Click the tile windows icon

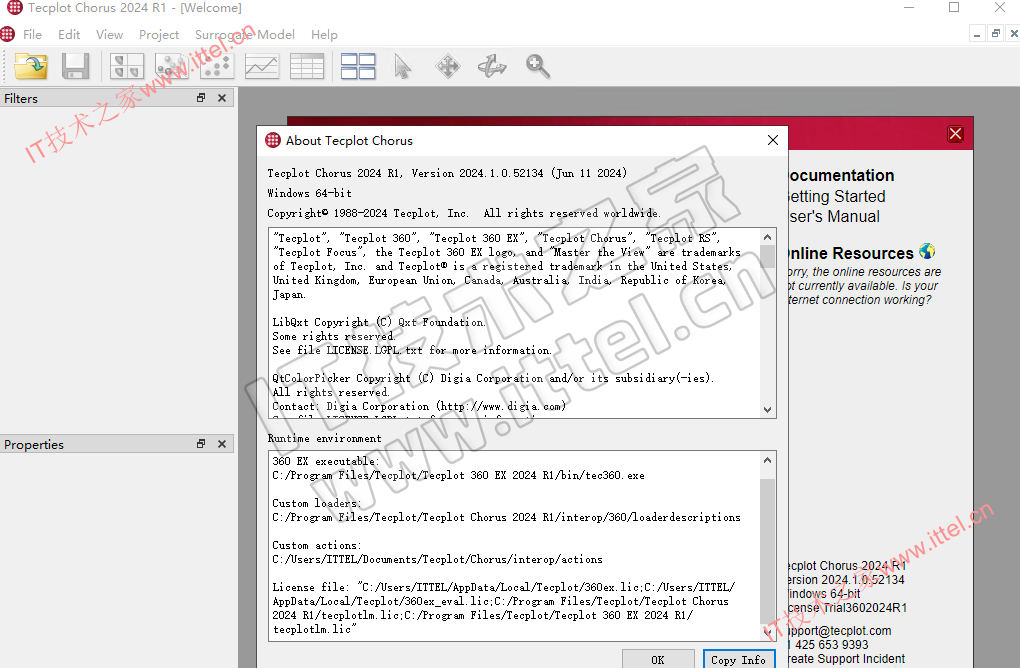[358, 66]
